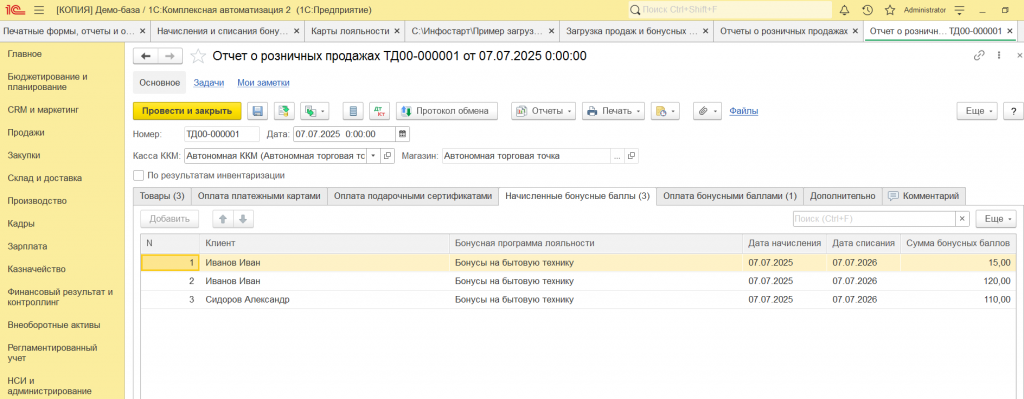Switch to Товары (3) tab
Image resolution: width=1024 pixels, height=399 pixels.
coord(162,196)
